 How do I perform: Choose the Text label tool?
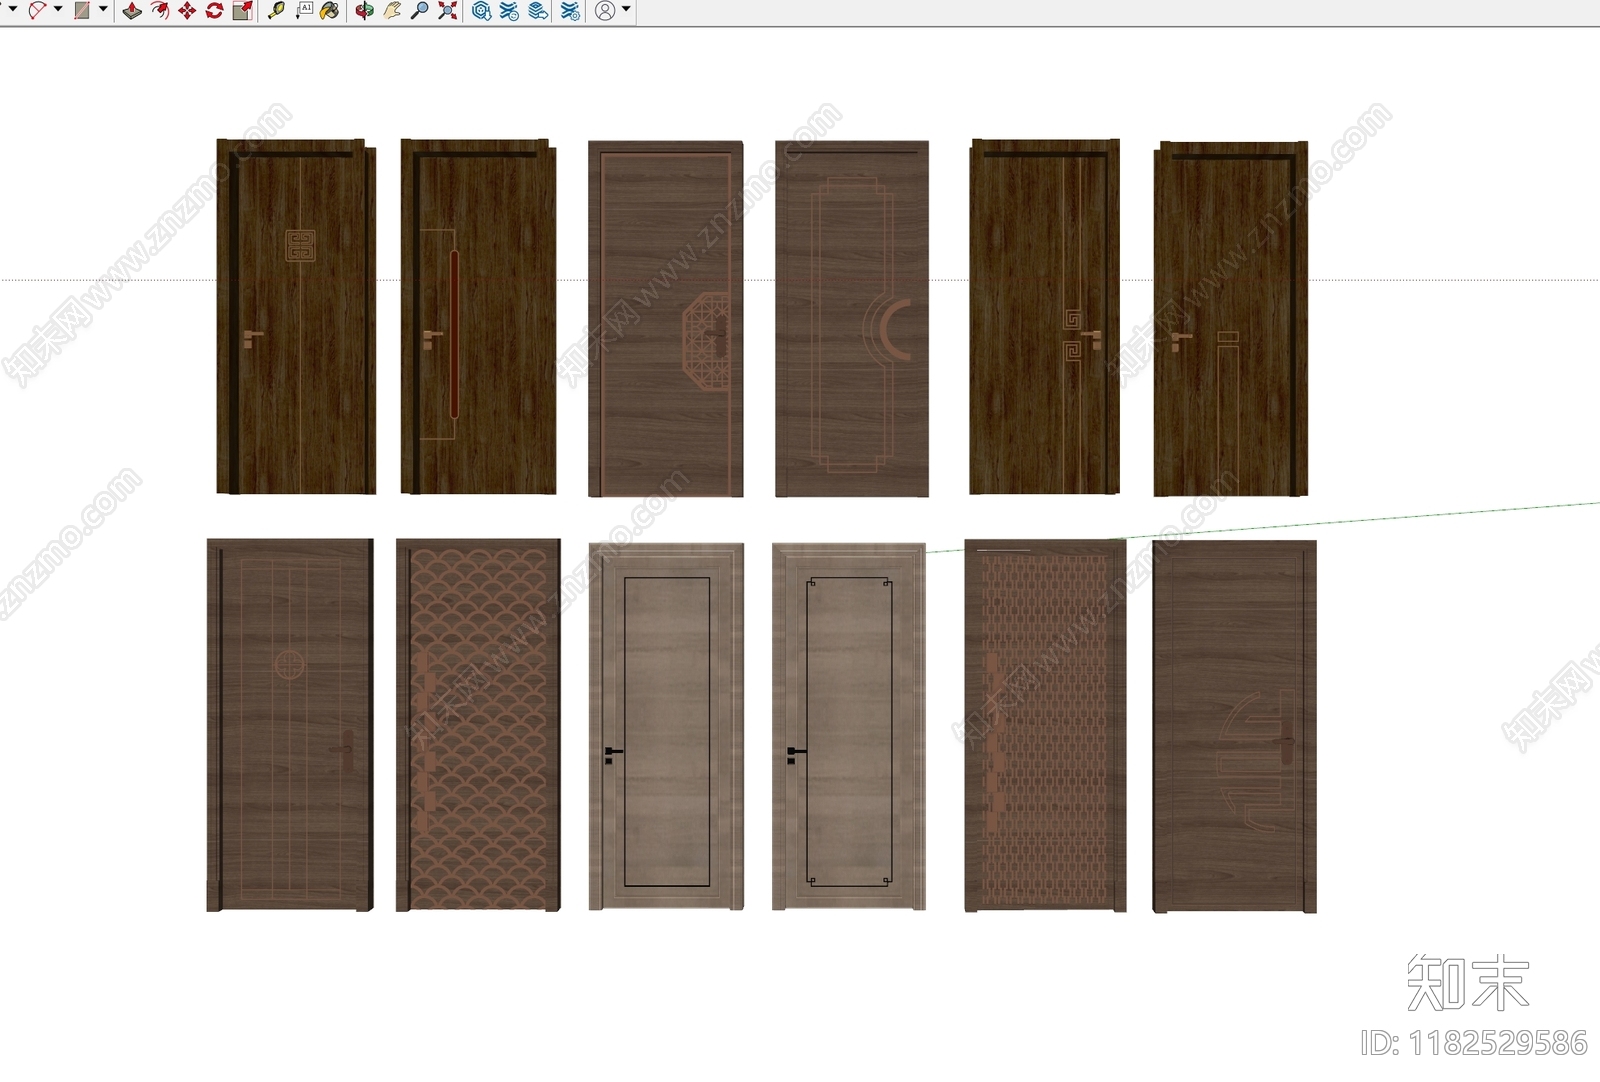click(x=304, y=10)
